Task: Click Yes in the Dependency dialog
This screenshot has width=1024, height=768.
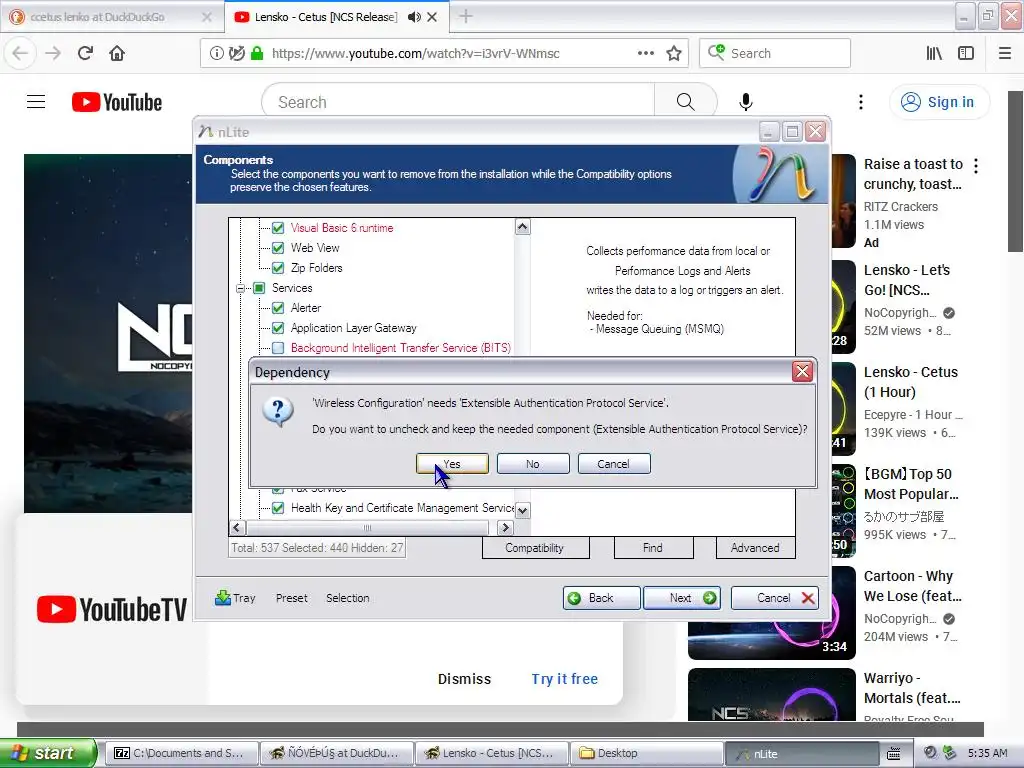Action: coord(452,464)
